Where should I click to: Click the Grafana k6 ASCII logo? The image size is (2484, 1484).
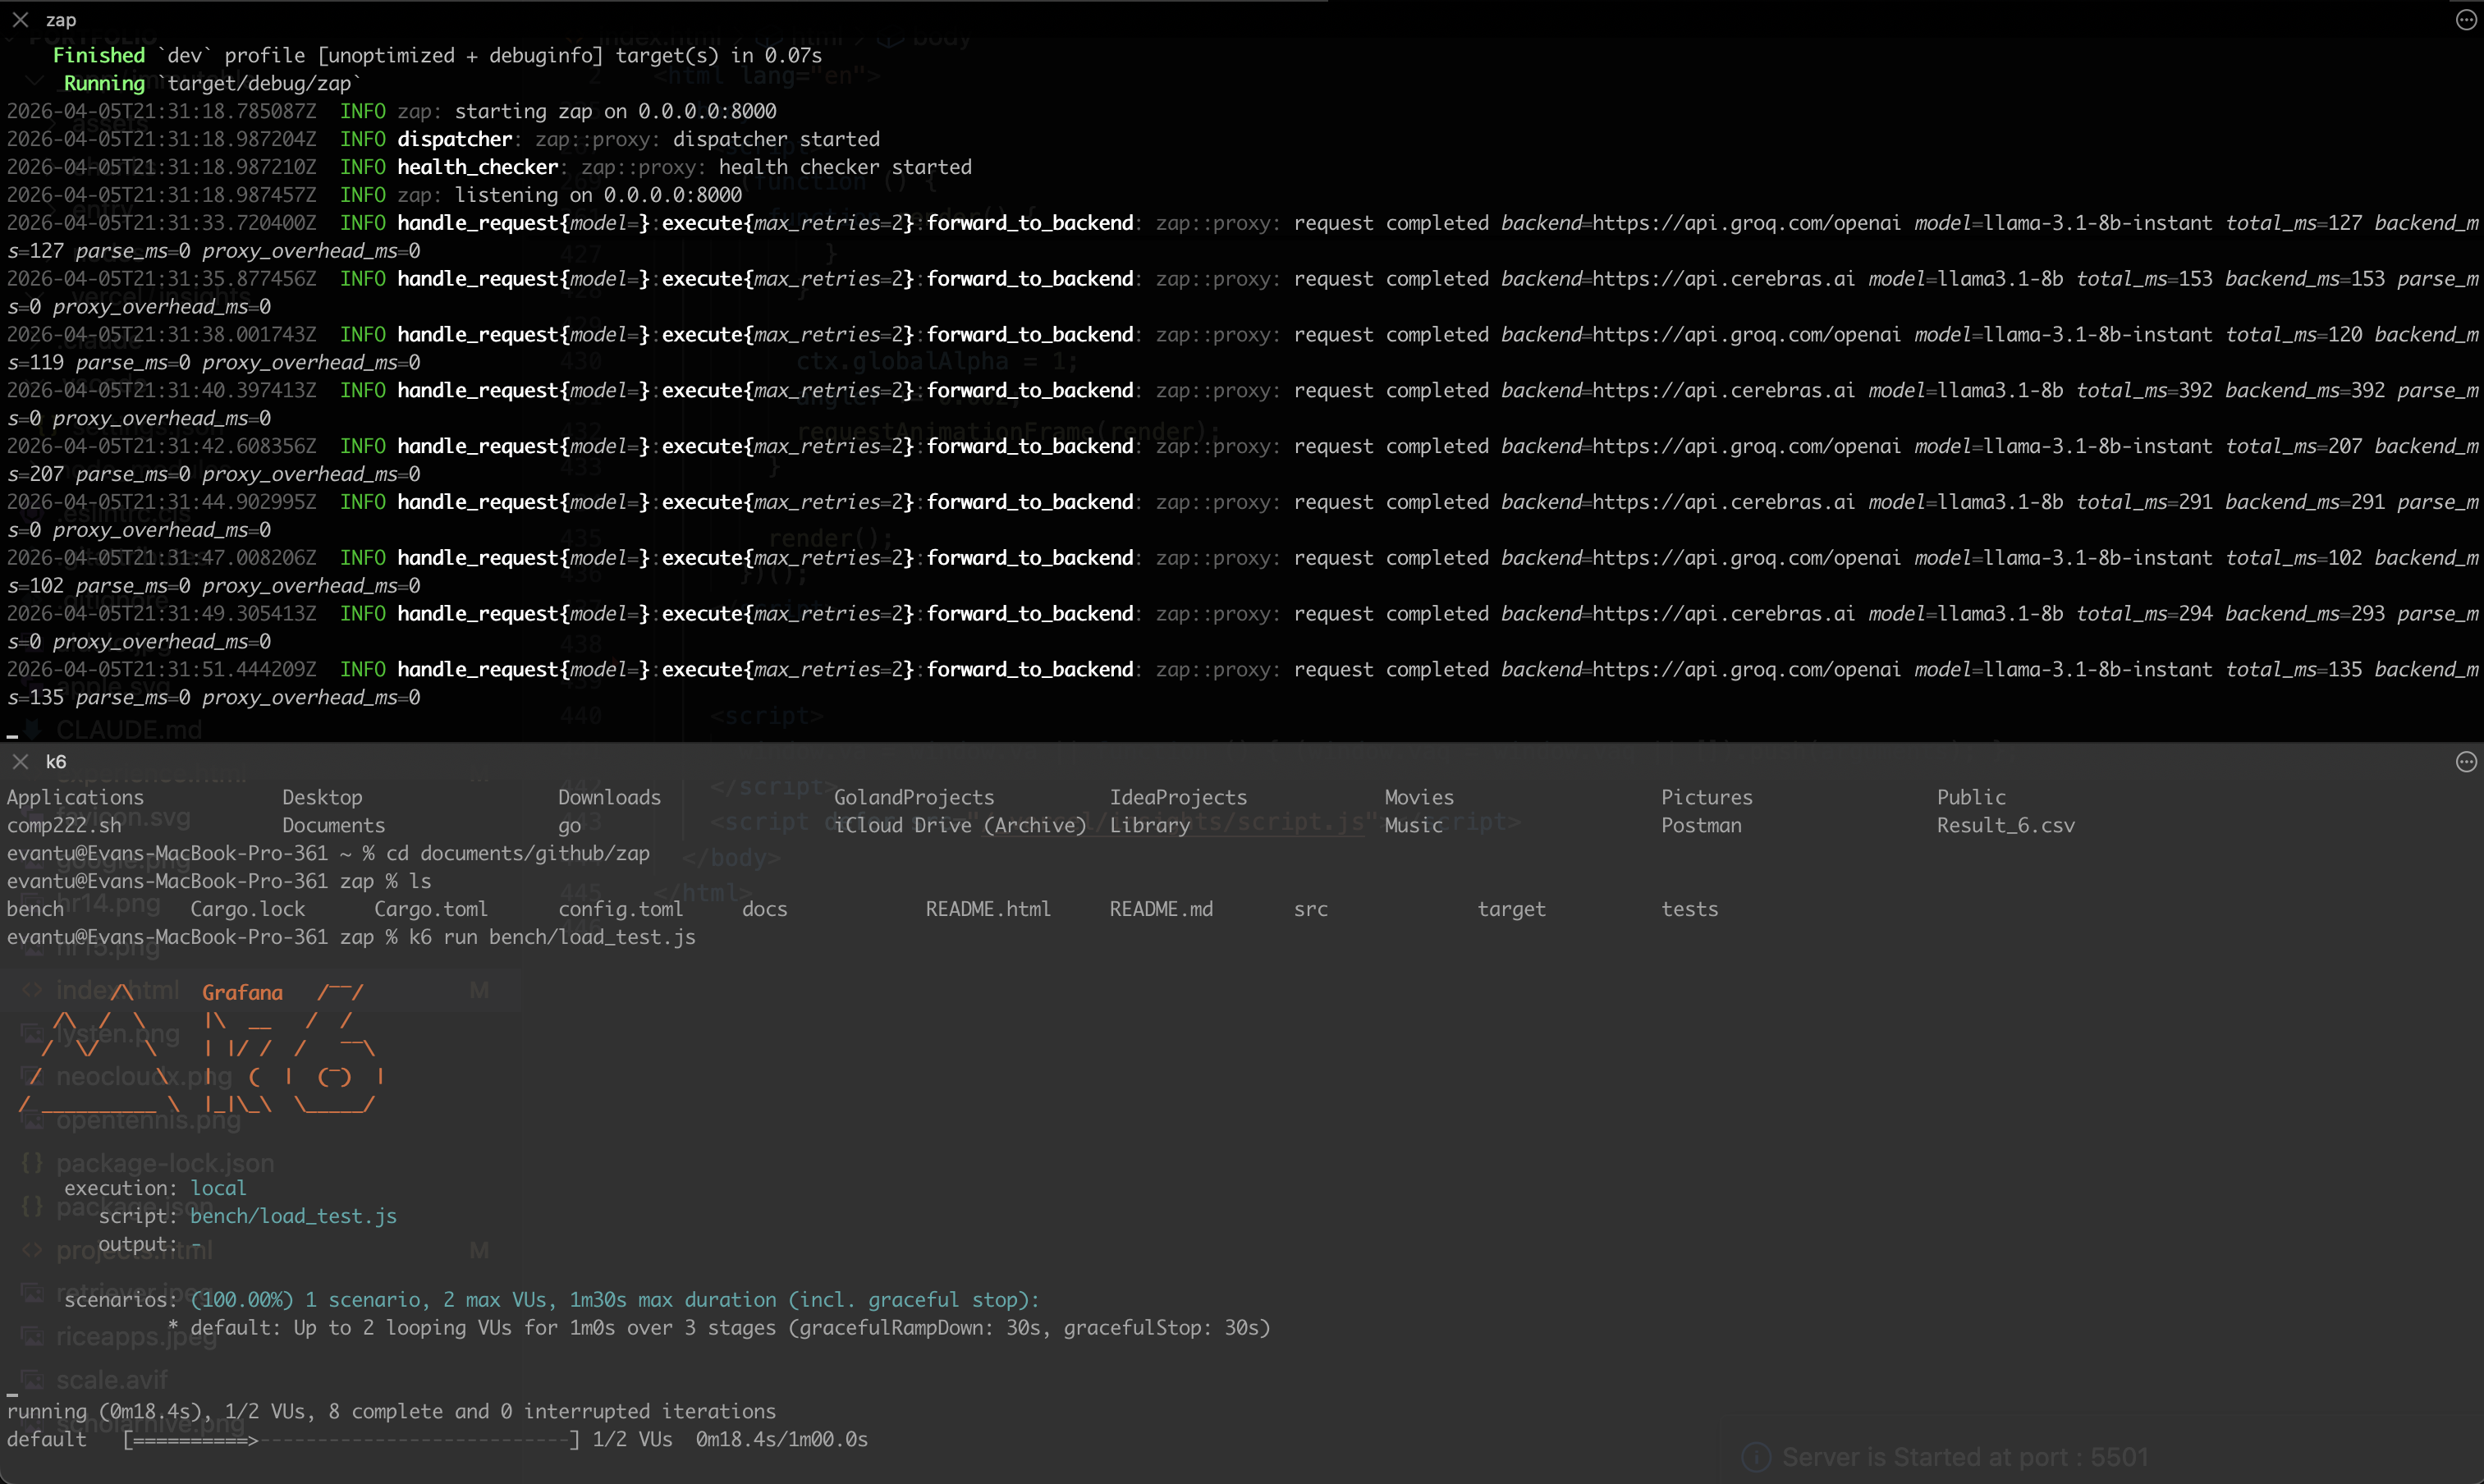200,1048
